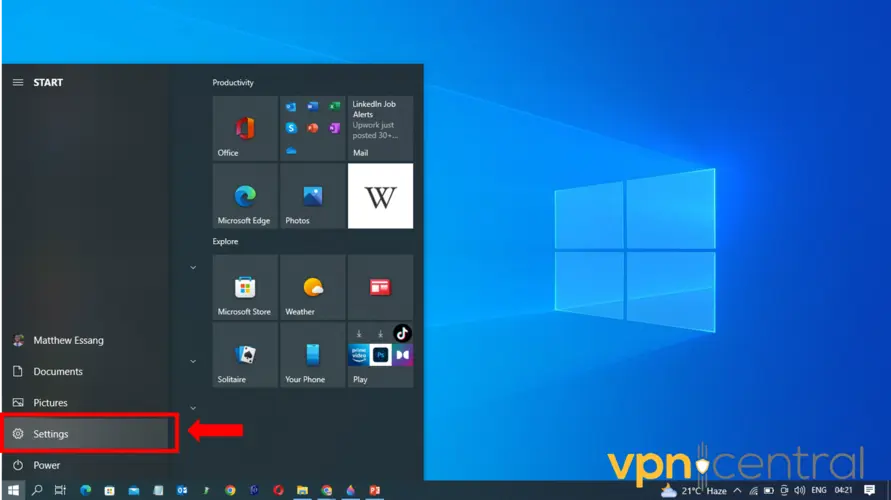Image resolution: width=891 pixels, height=500 pixels.
Task: Open the red News tile
Action: click(x=380, y=287)
